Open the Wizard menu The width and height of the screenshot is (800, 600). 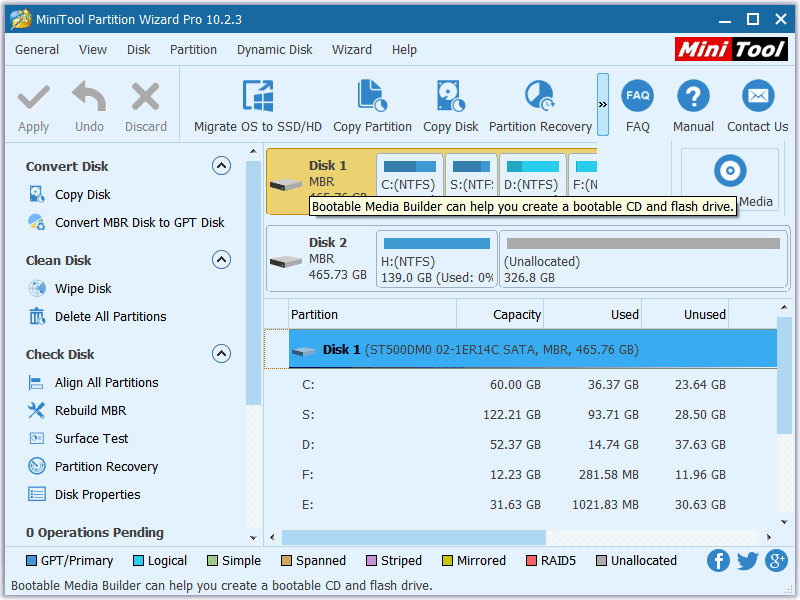(x=352, y=49)
